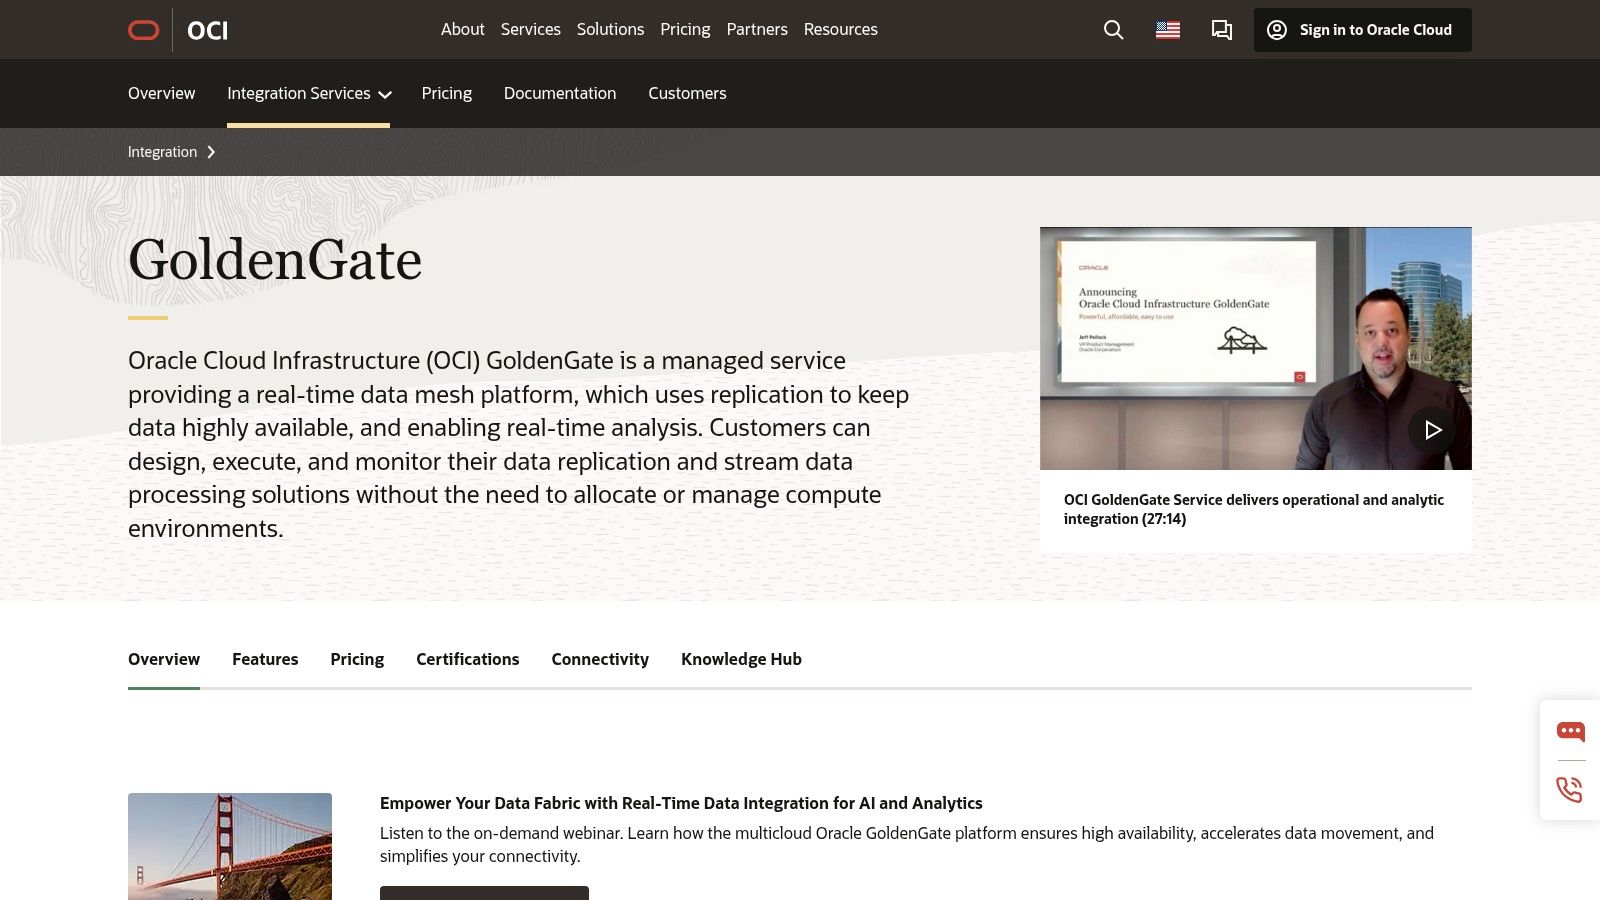
Task: Click the GoldenGate page heading
Action: [x=275, y=260]
